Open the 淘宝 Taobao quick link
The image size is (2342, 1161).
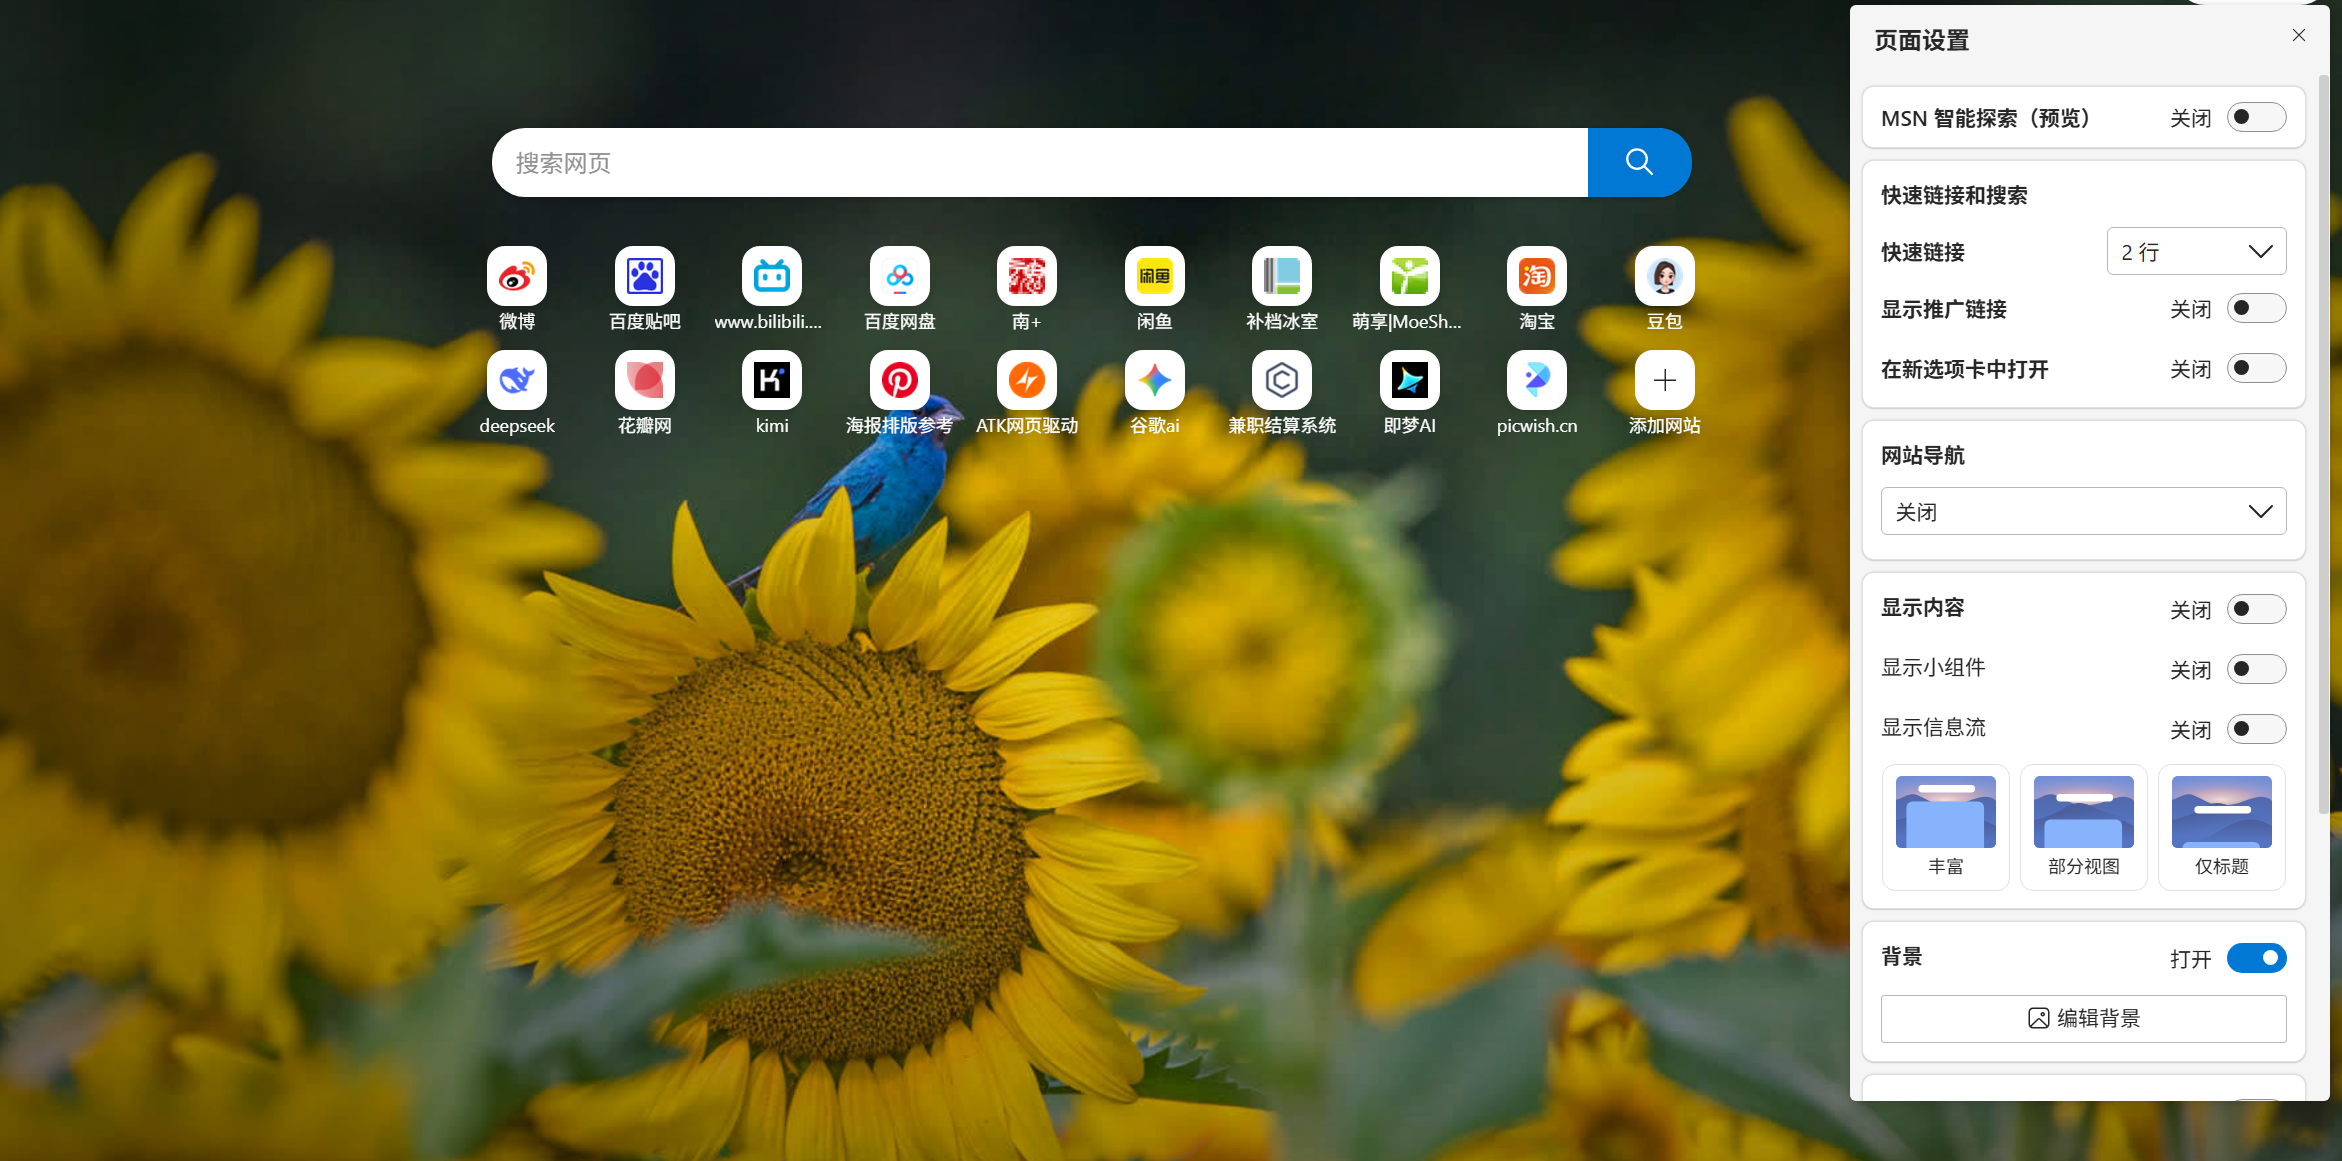click(x=1536, y=276)
